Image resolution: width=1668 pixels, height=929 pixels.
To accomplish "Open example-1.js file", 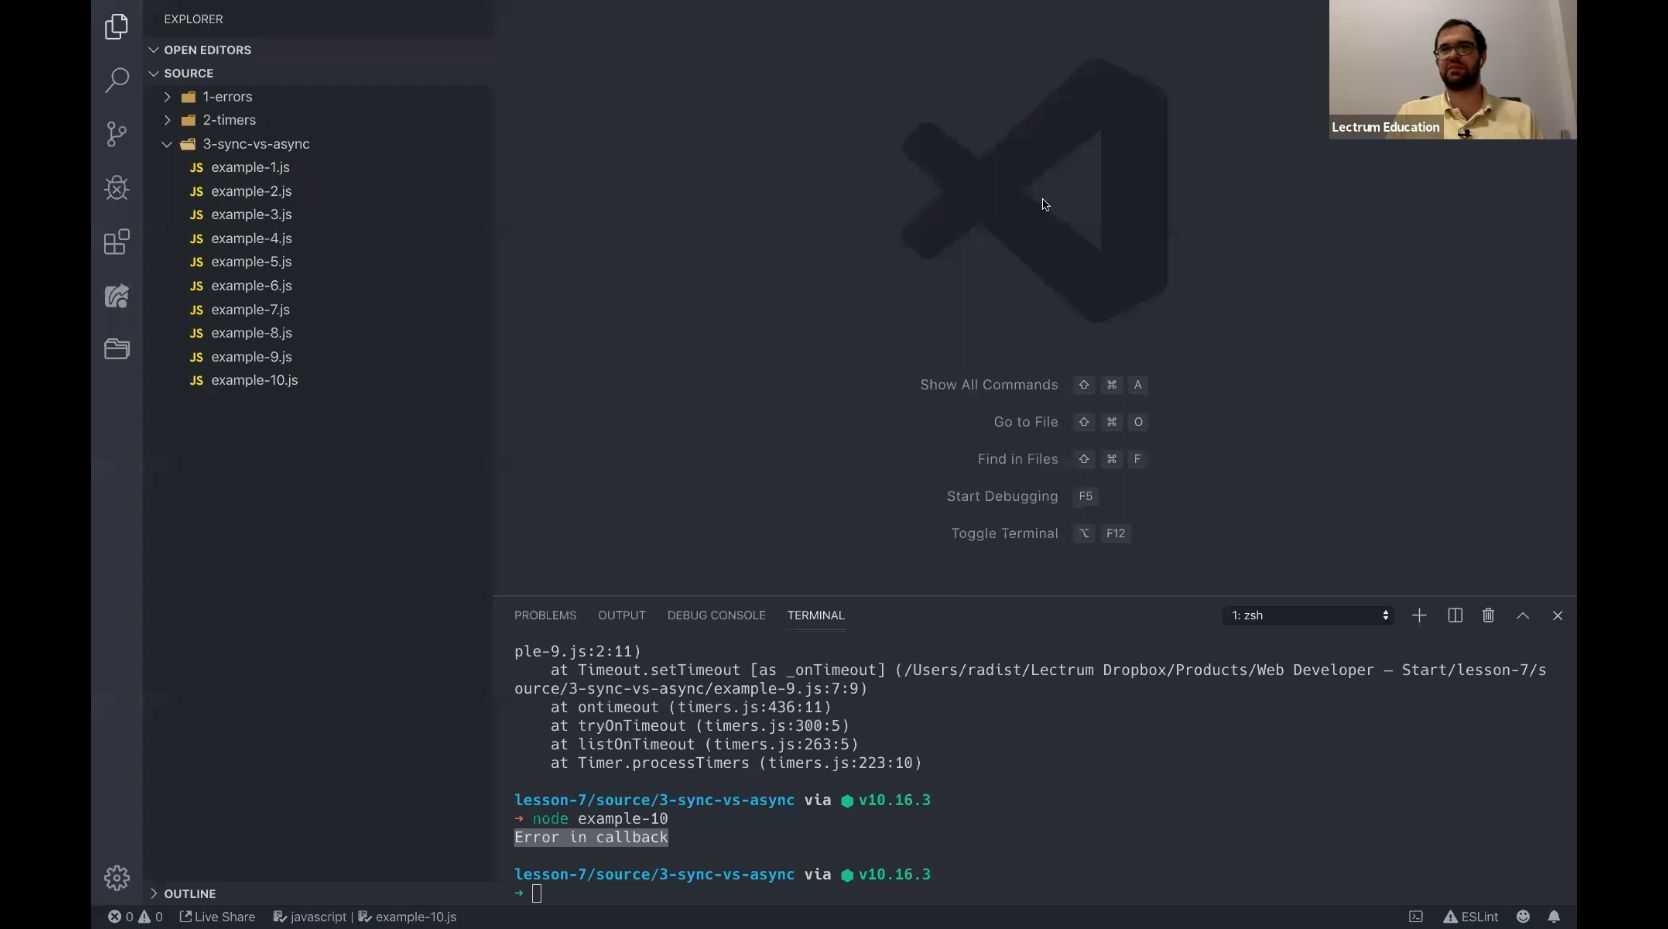I will click(318, 168).
